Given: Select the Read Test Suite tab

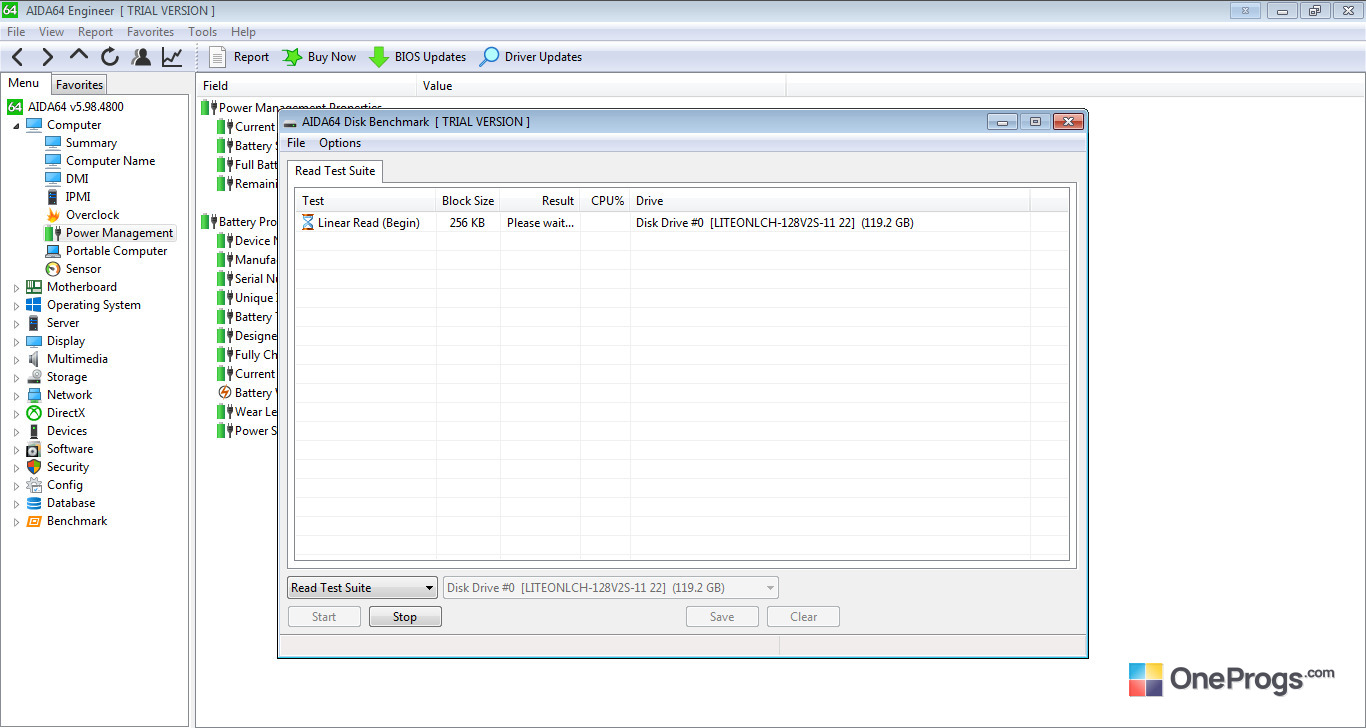Looking at the screenshot, I should point(335,171).
